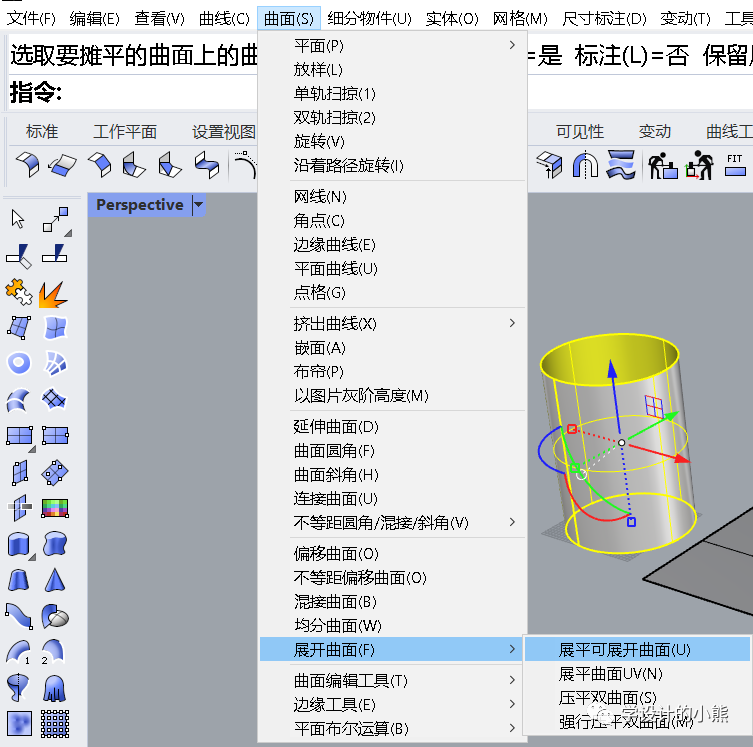Select the two-corner rectangular plane icon

pos(19,435)
